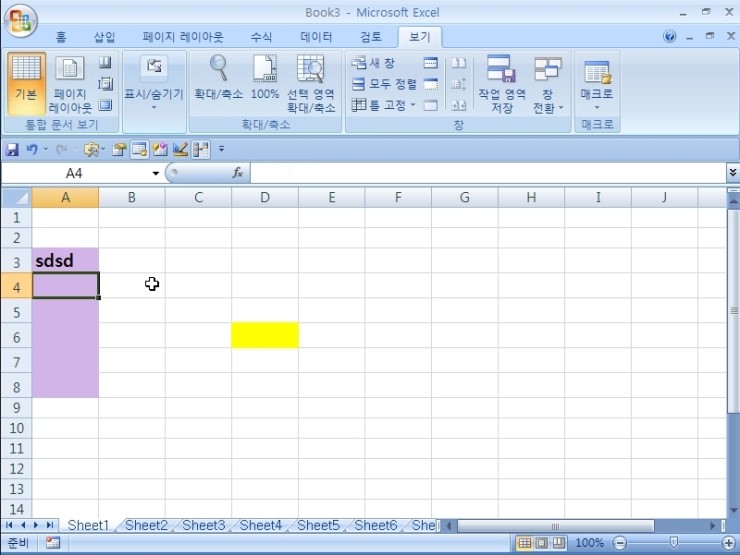This screenshot has width=740, height=555.
Task: Toggle Page Layout view in status bar
Action: point(542,543)
